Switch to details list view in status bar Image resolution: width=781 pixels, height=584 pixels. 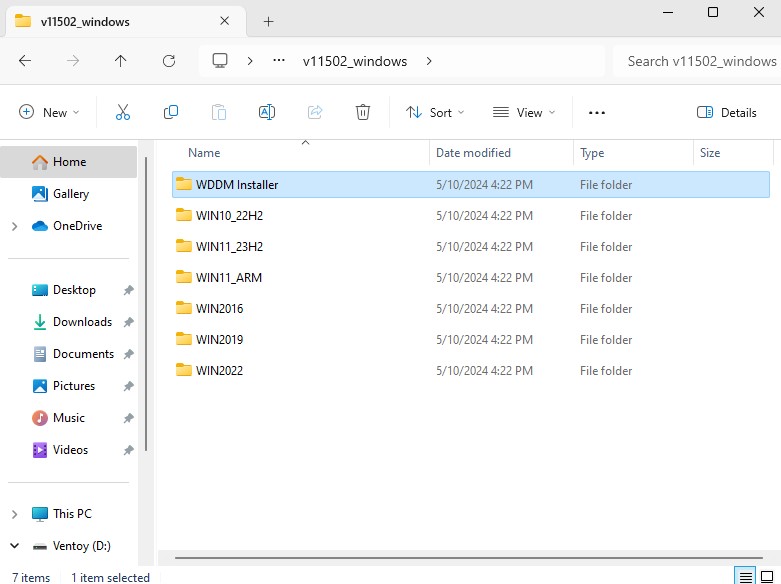point(746,577)
